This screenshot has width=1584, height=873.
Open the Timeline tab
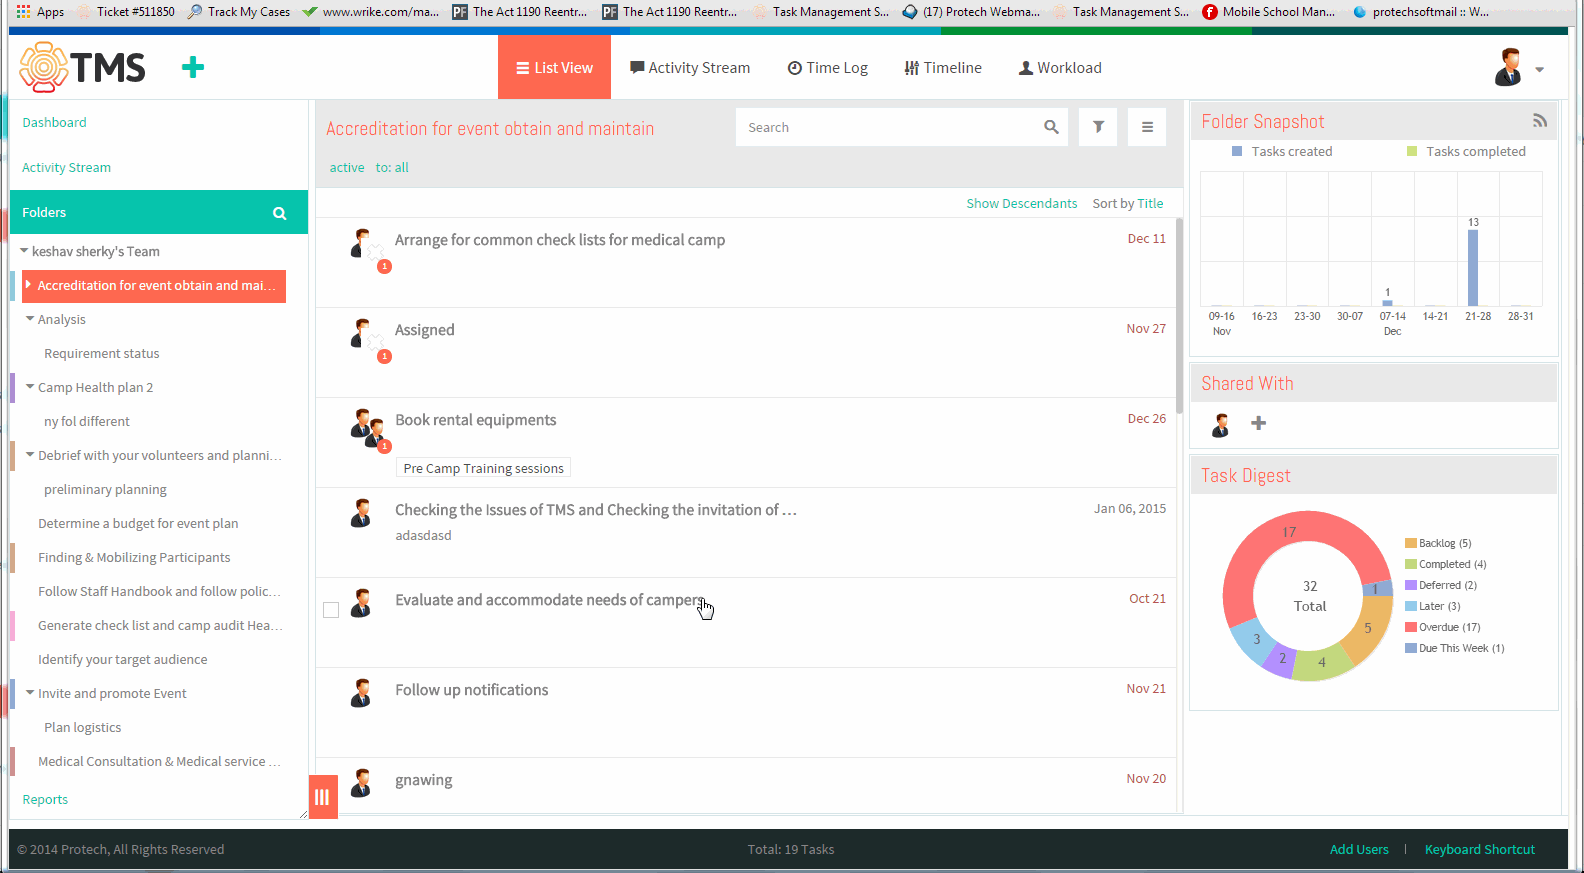coord(943,67)
